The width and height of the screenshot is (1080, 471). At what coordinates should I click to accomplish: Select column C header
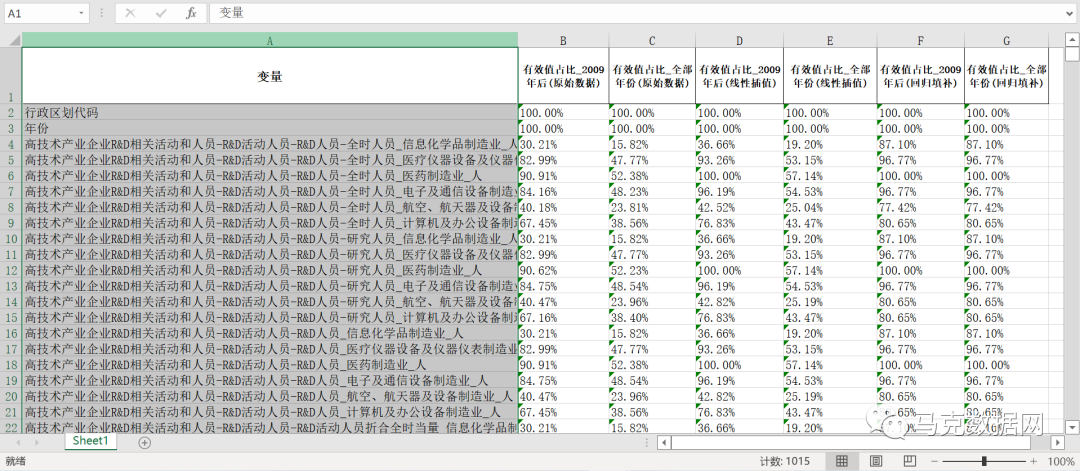(x=652, y=40)
